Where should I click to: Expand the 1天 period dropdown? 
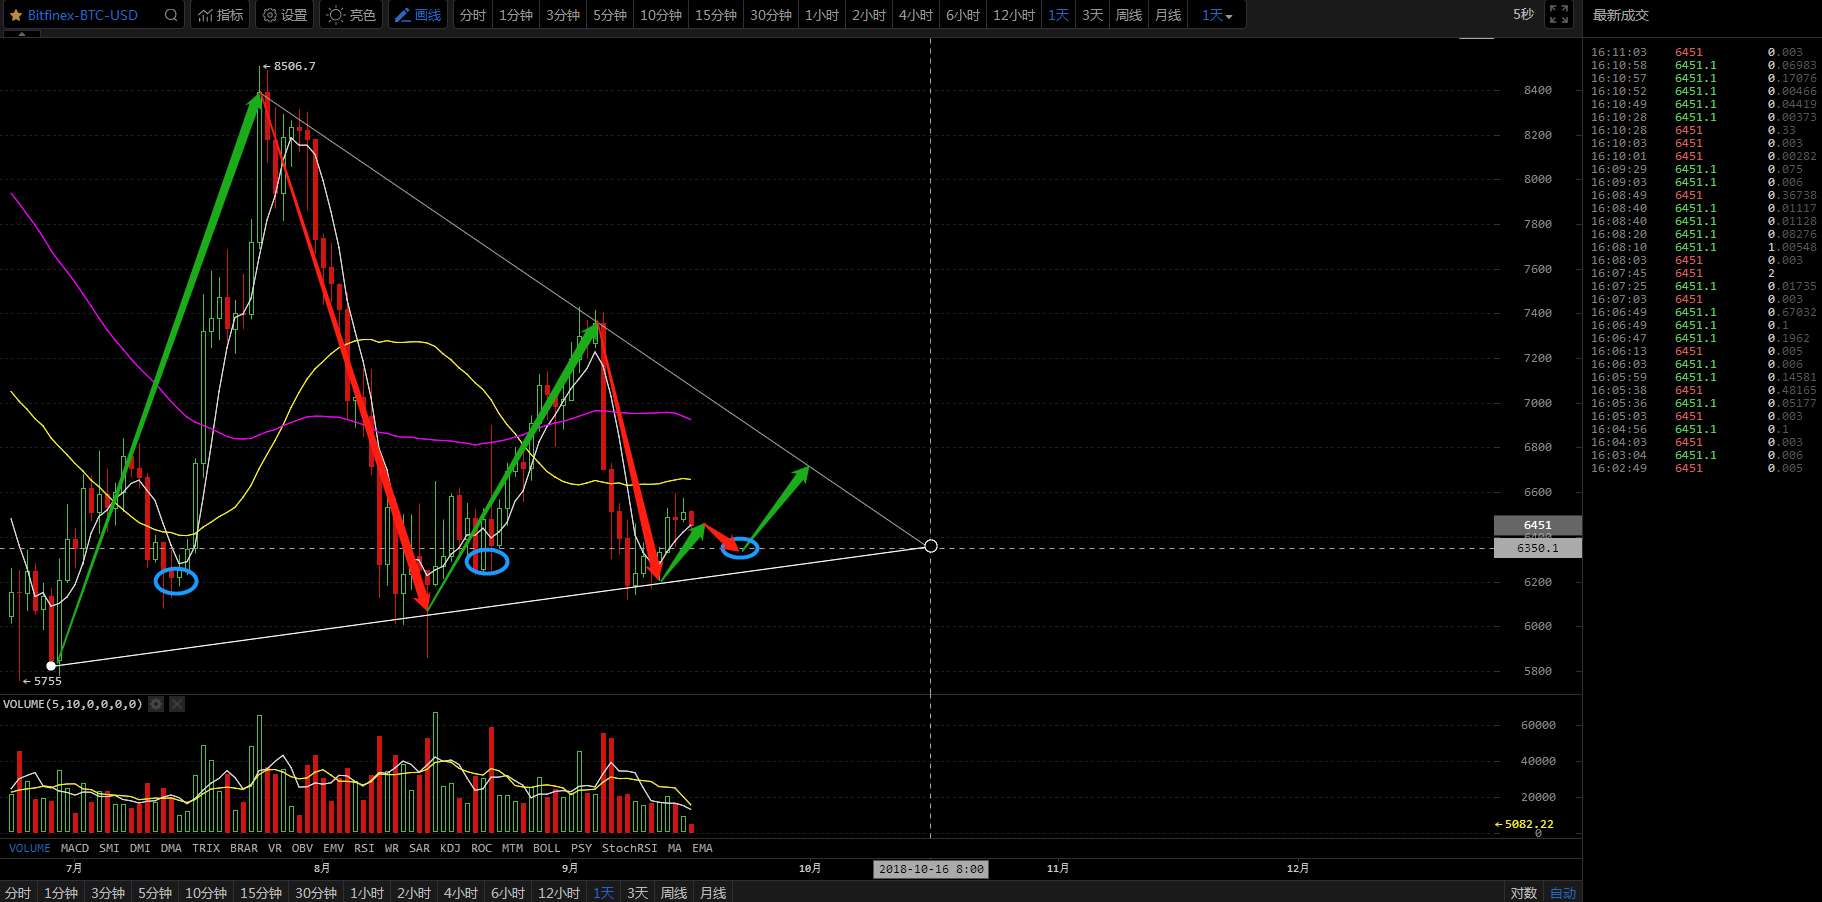[x=1217, y=15]
